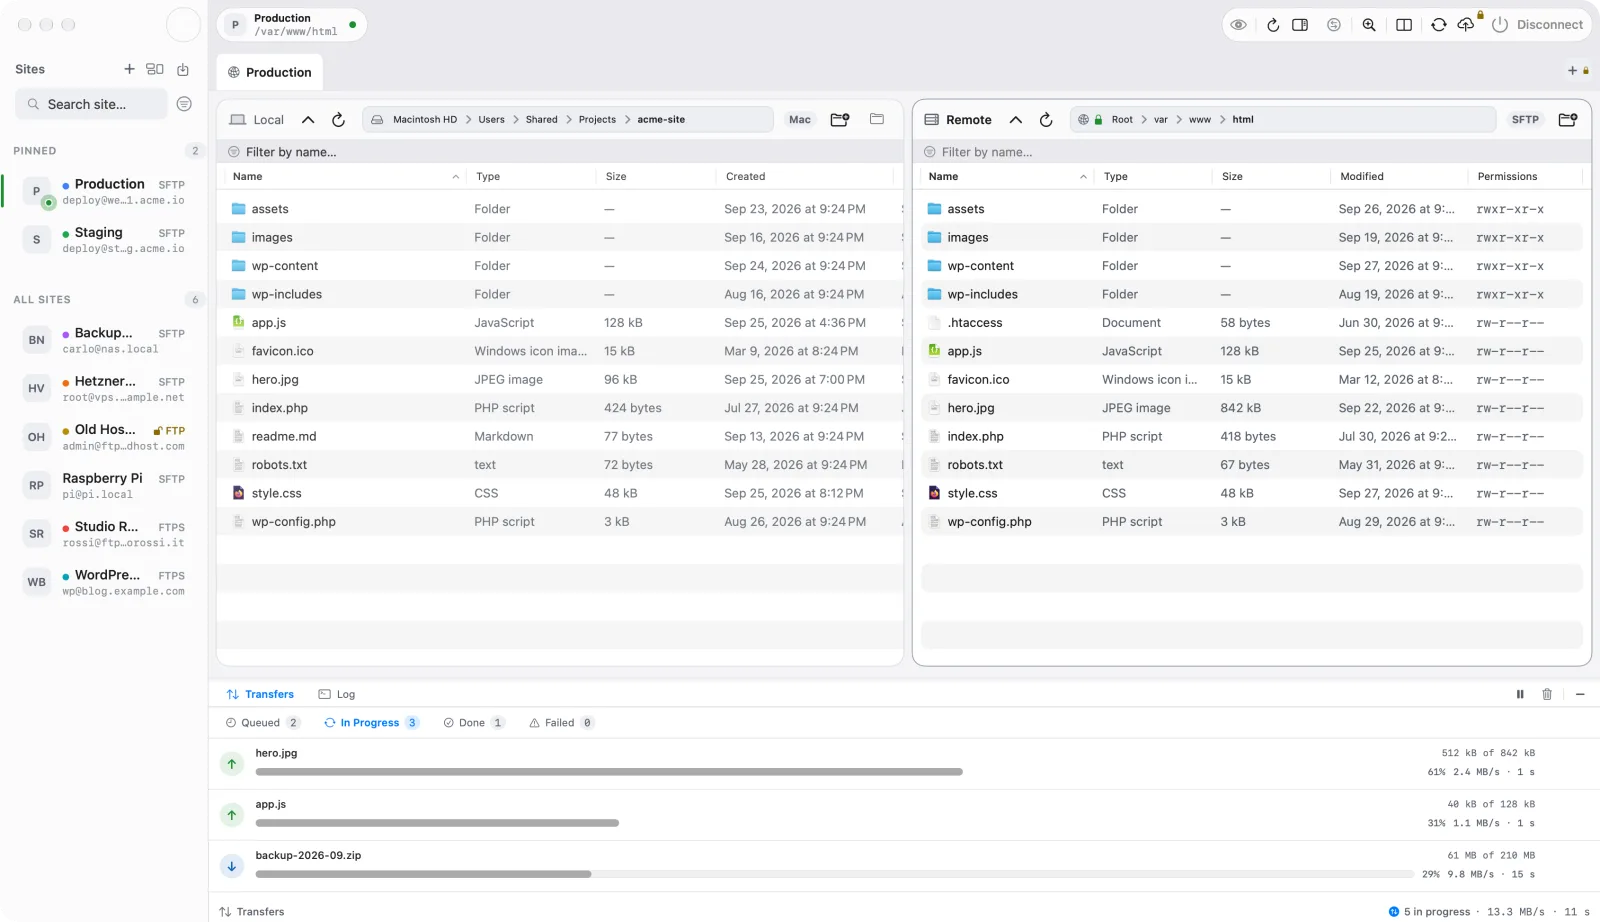Click the top toolbar refresh icon
The width and height of the screenshot is (1600, 922).
(1273, 25)
